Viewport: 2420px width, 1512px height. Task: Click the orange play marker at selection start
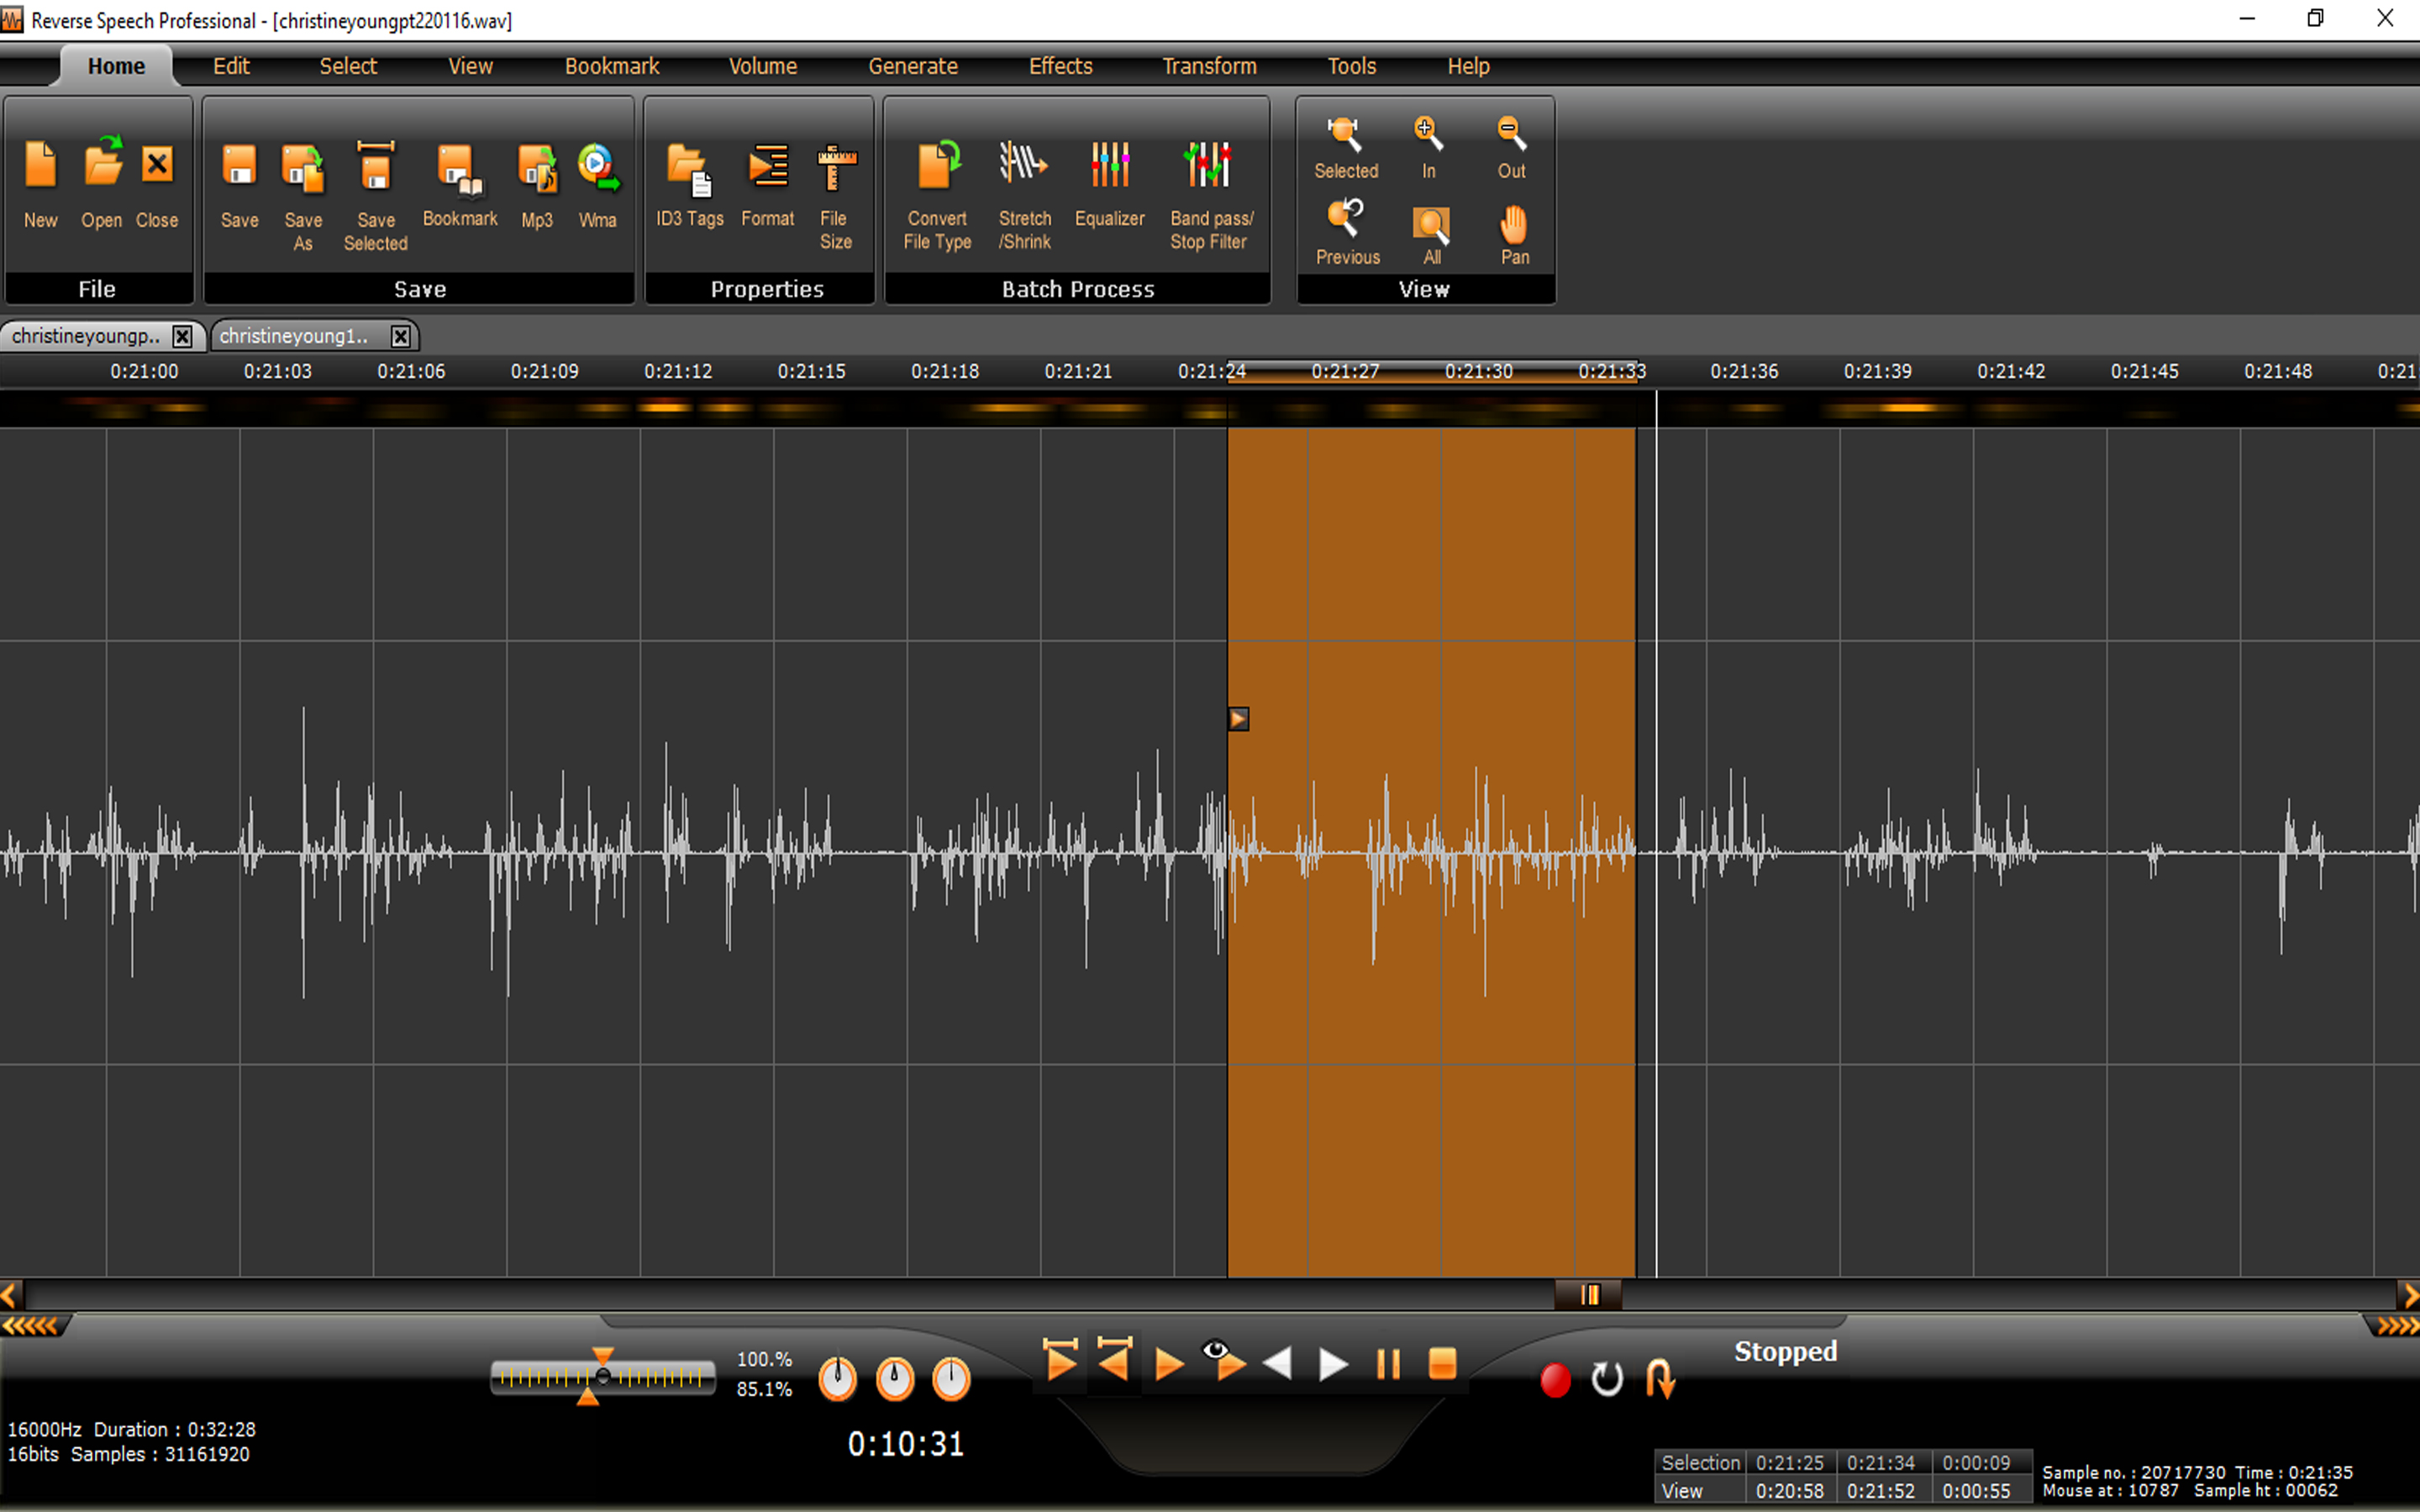point(1238,718)
